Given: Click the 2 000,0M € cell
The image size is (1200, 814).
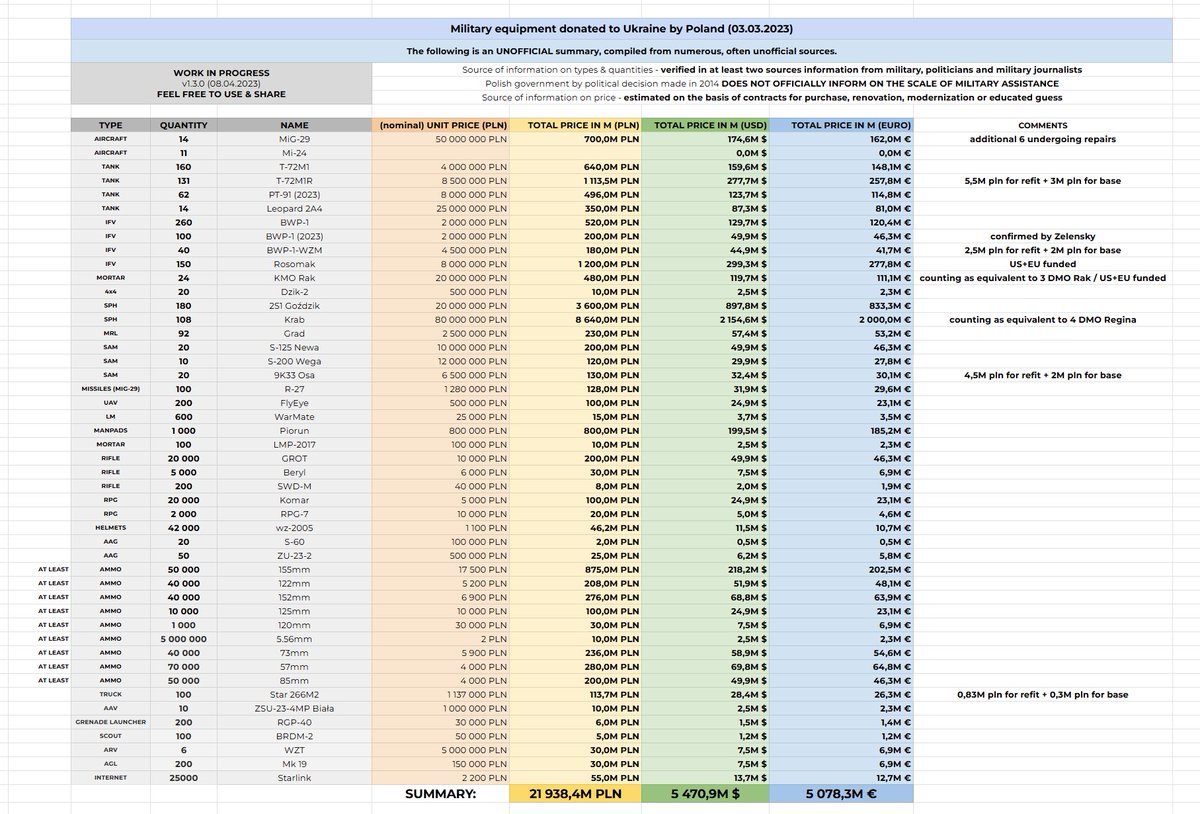Looking at the screenshot, I should (x=841, y=321).
